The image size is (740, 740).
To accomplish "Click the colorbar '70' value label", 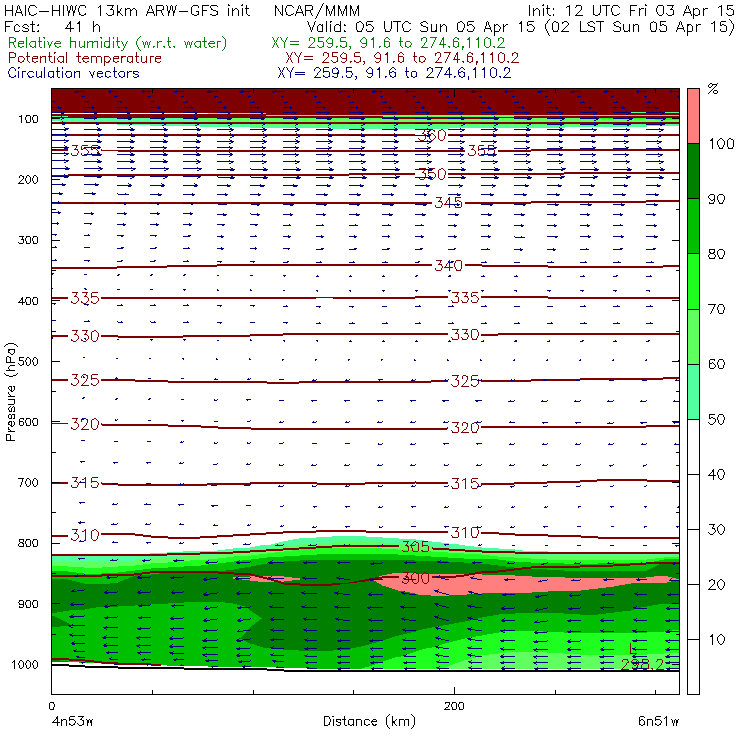I will [716, 309].
